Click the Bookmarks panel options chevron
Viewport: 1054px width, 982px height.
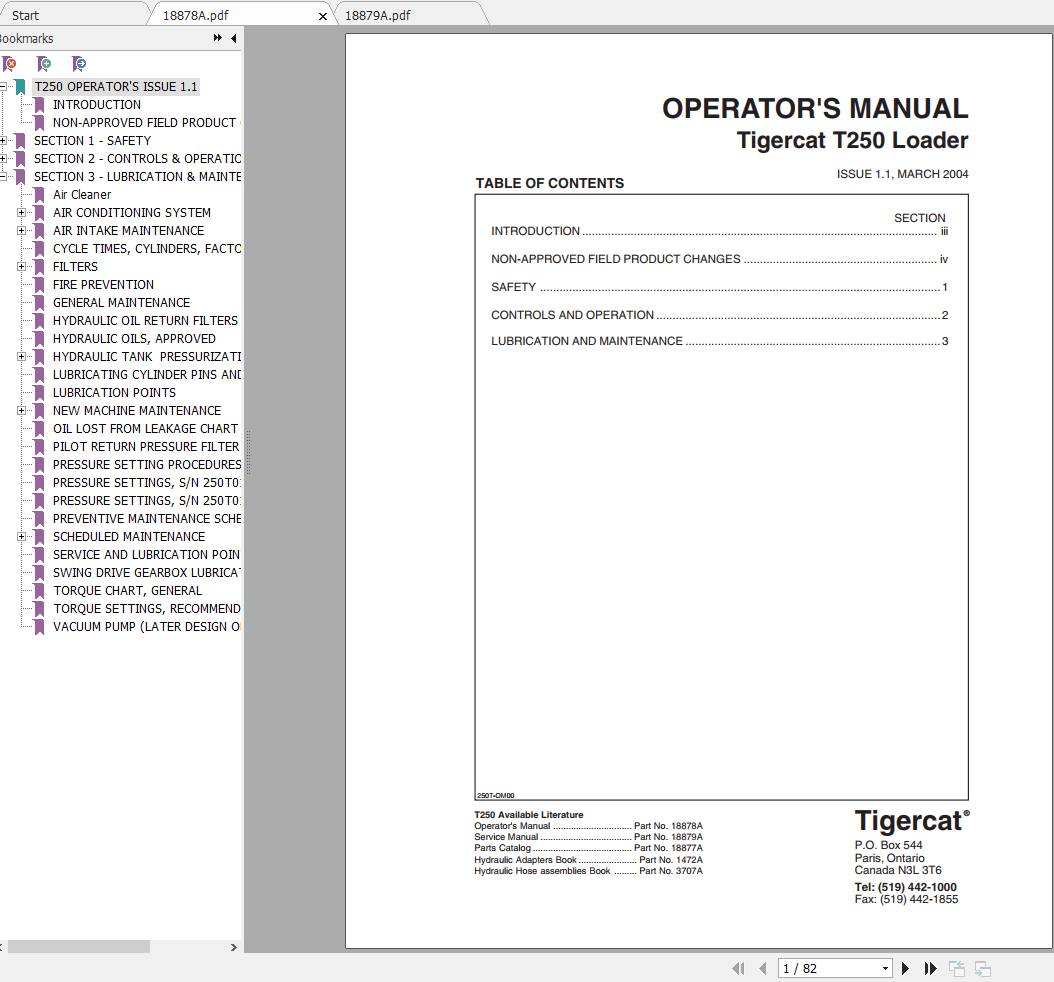click(215, 38)
